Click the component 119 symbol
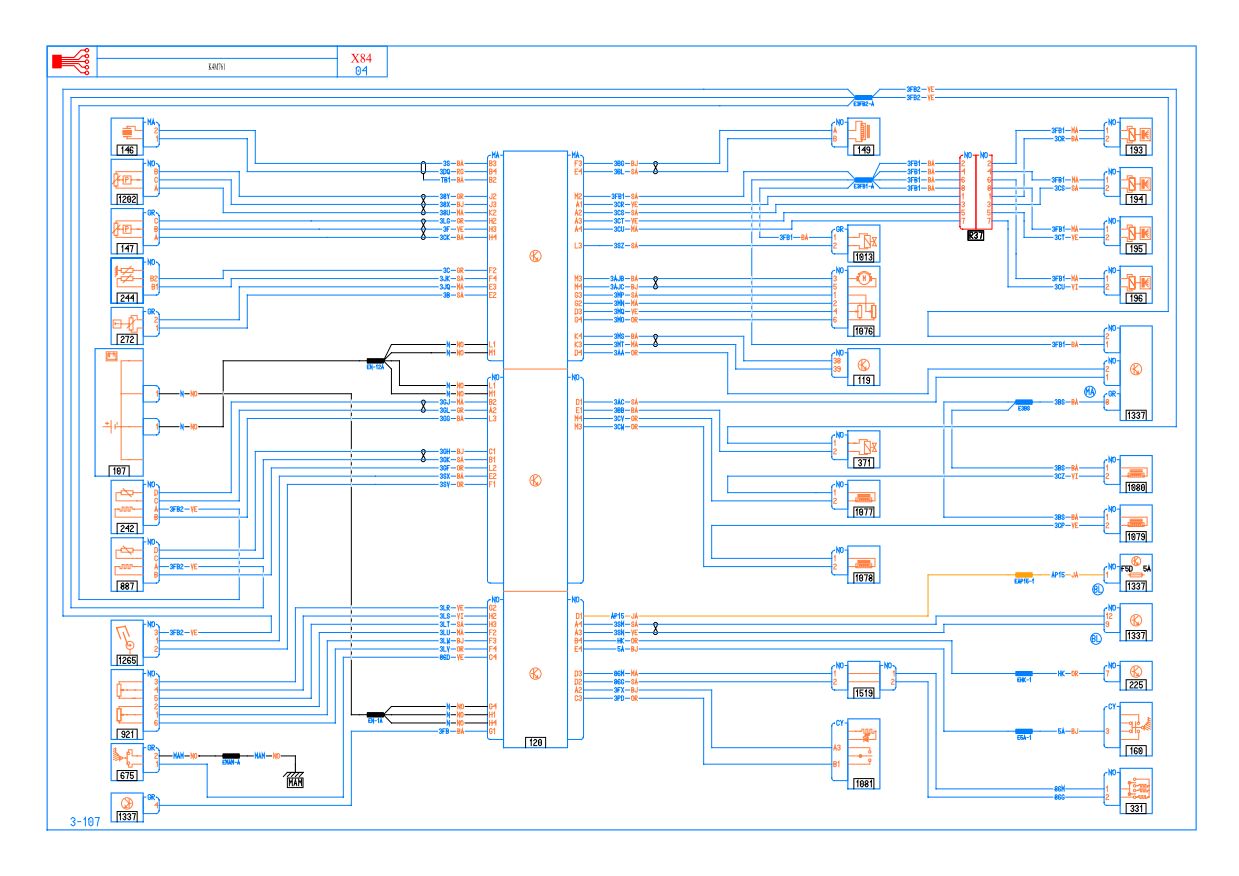Image resolution: width=1239 pixels, height=876 pixels. (864, 364)
